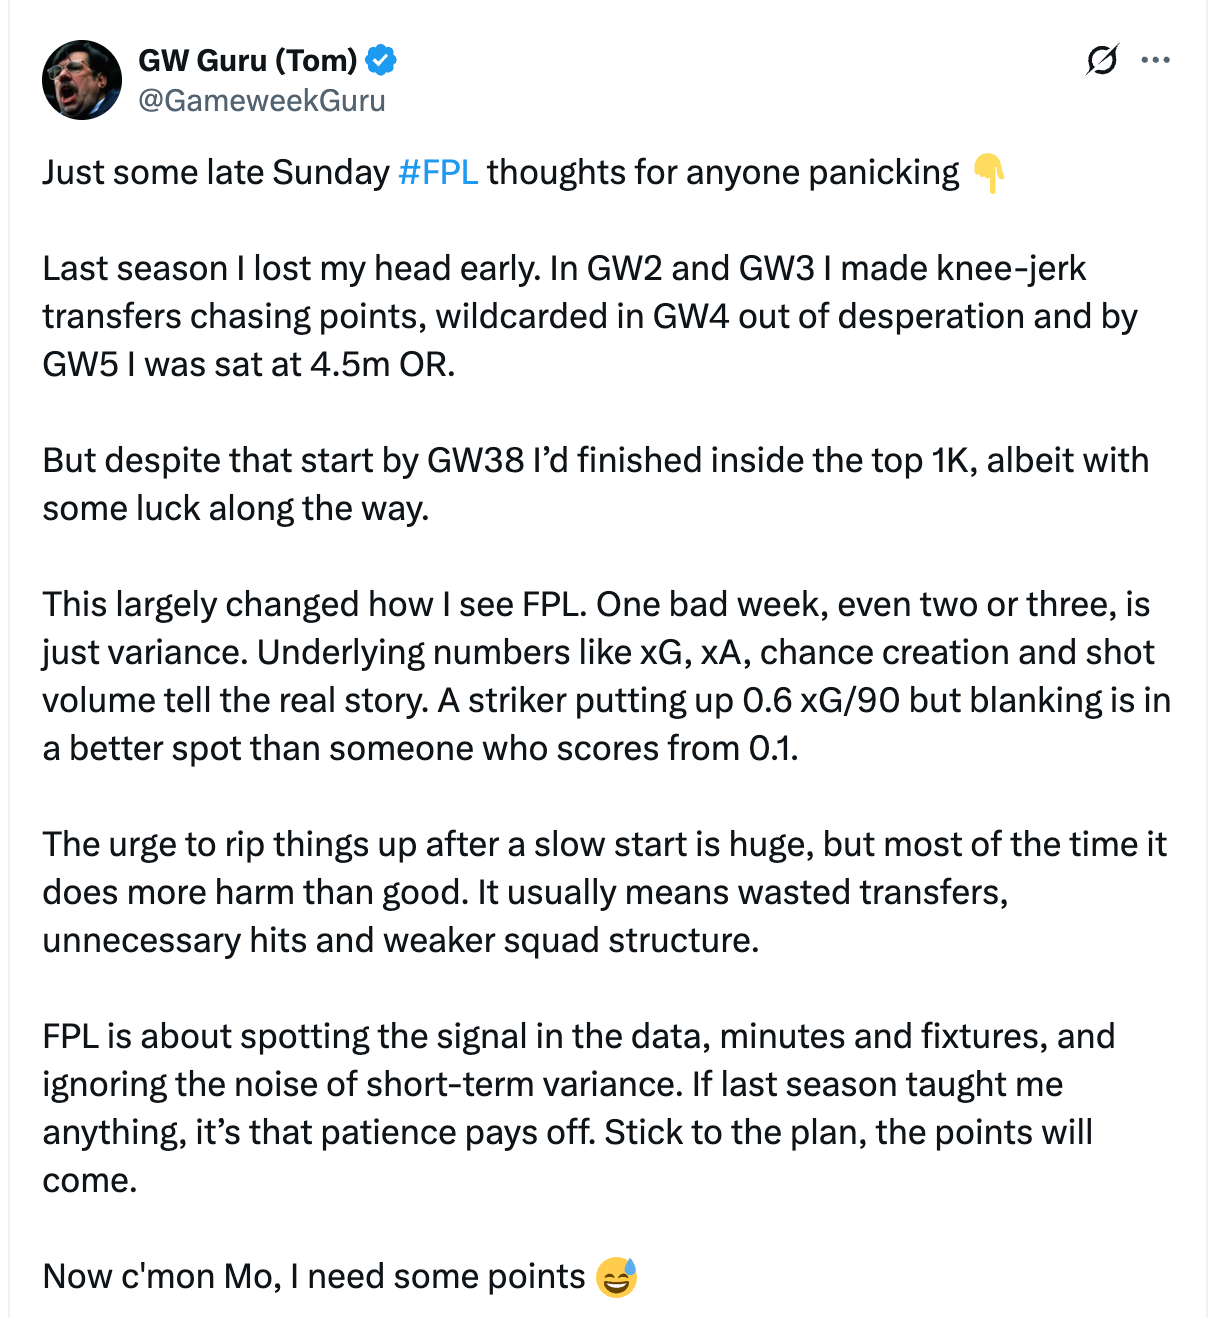This screenshot has width=1212, height=1318.
Task: Open the @GameweekGuru handle link
Action: coord(262,100)
